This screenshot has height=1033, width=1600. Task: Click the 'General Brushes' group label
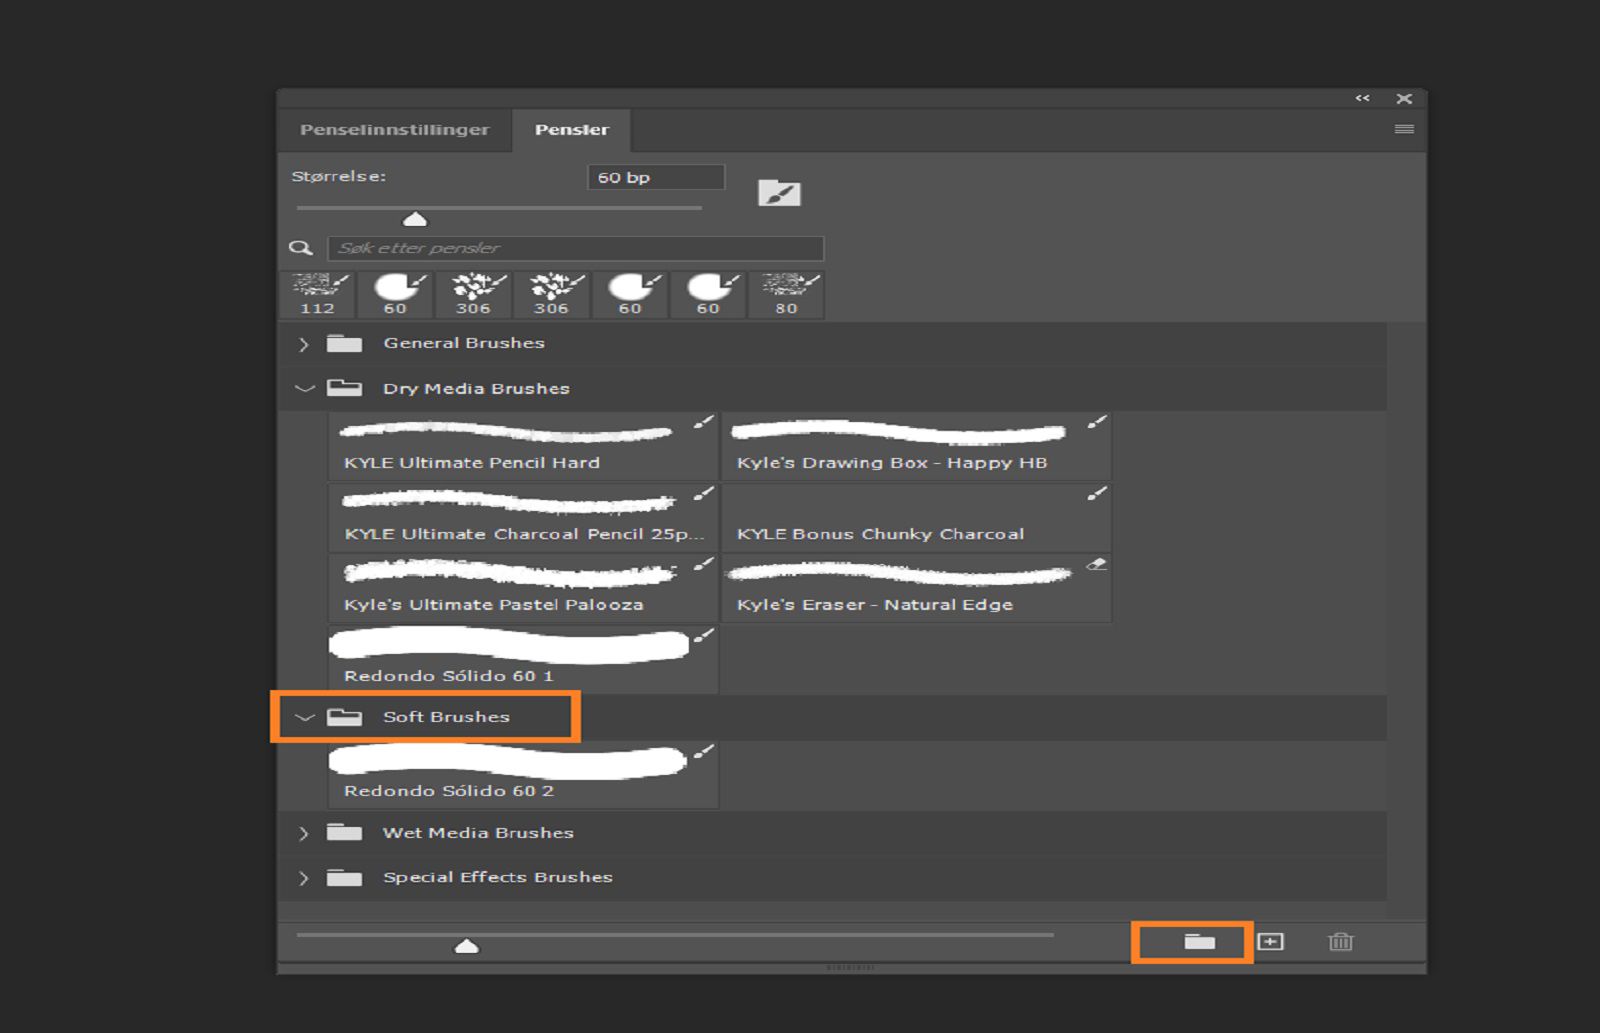[x=464, y=343]
